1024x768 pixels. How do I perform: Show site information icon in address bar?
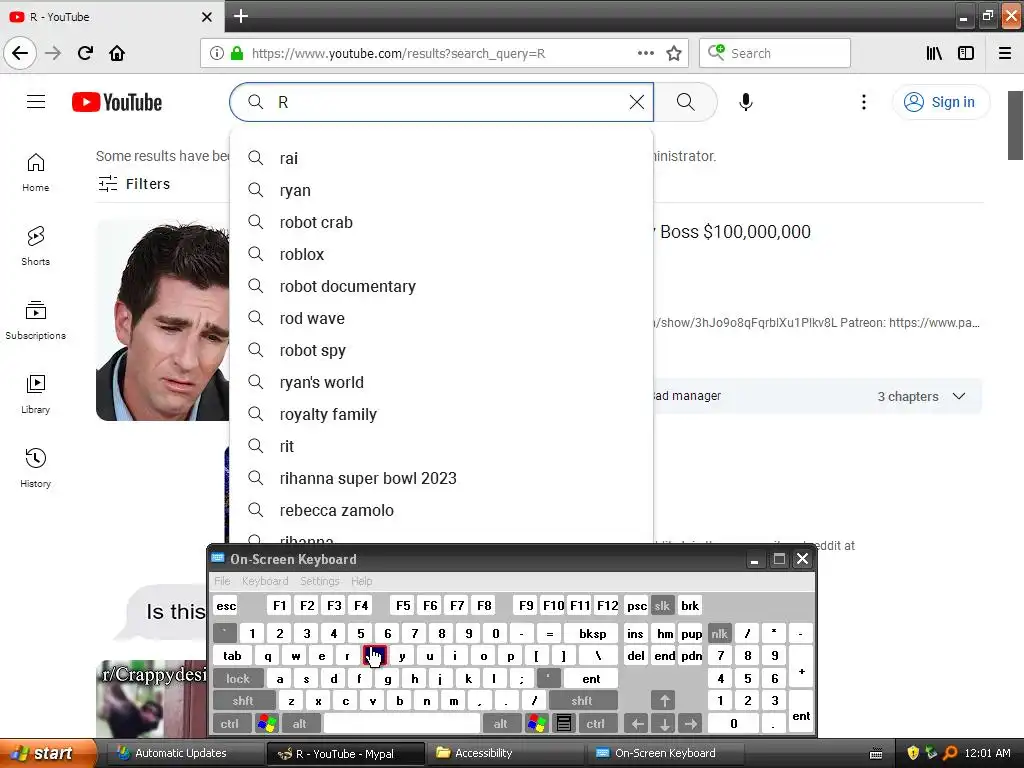tap(217, 53)
